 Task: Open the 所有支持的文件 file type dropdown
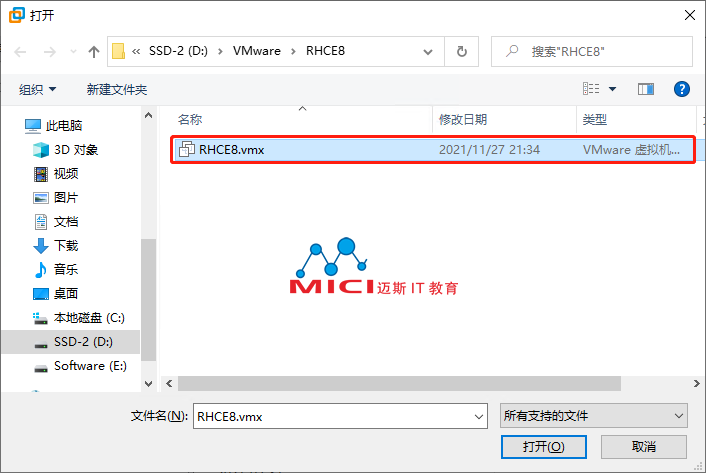[x=593, y=415]
